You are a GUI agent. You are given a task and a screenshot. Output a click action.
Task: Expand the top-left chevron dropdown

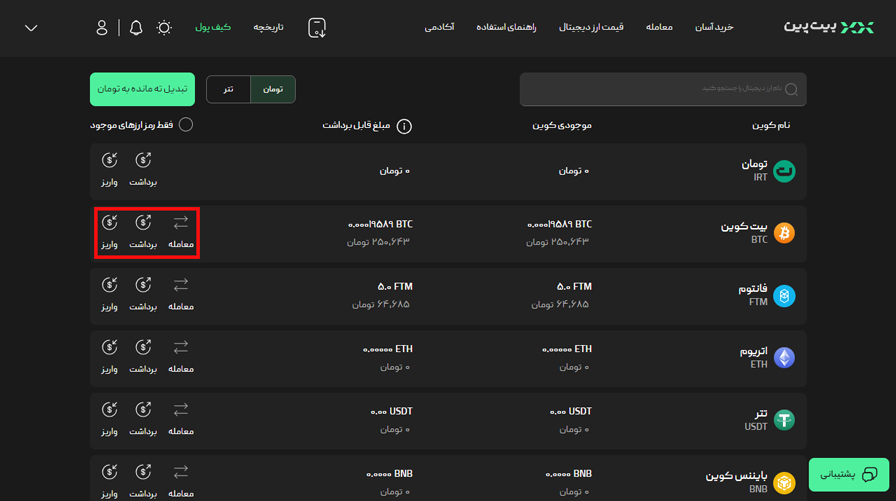coord(31,28)
